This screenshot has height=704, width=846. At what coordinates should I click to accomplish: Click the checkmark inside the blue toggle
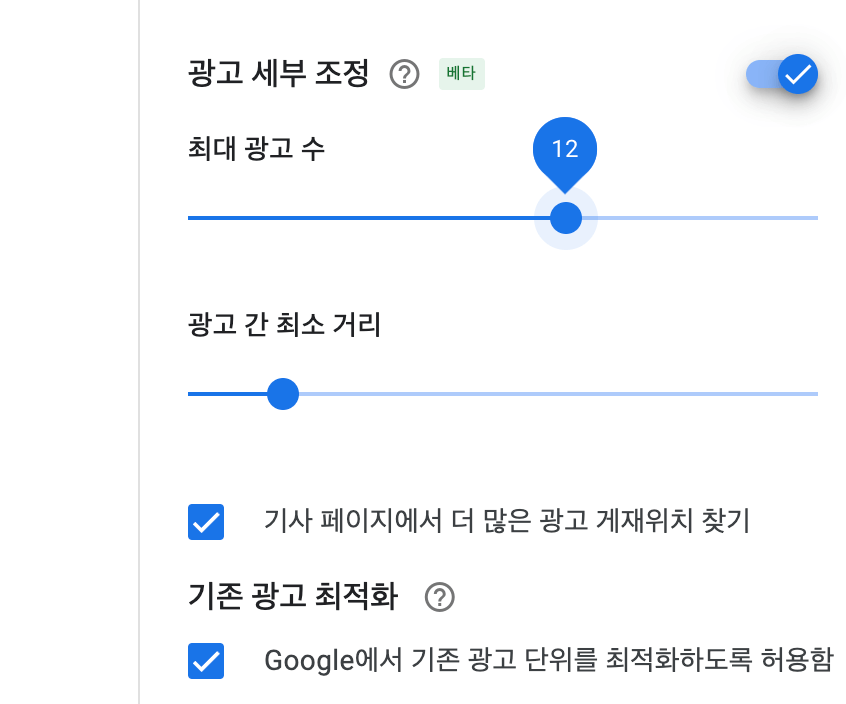[x=797, y=74]
